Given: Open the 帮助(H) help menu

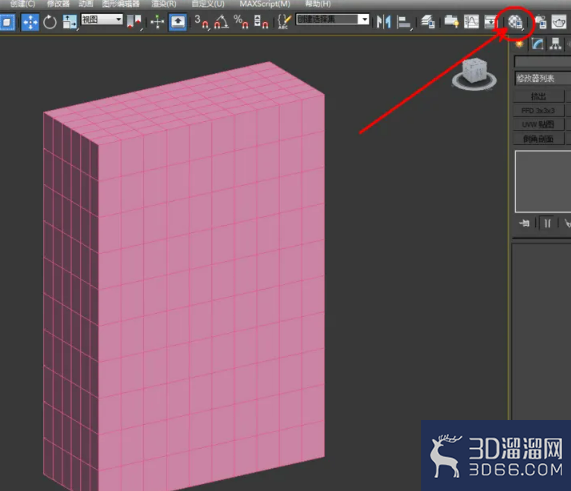Looking at the screenshot, I should [x=318, y=4].
